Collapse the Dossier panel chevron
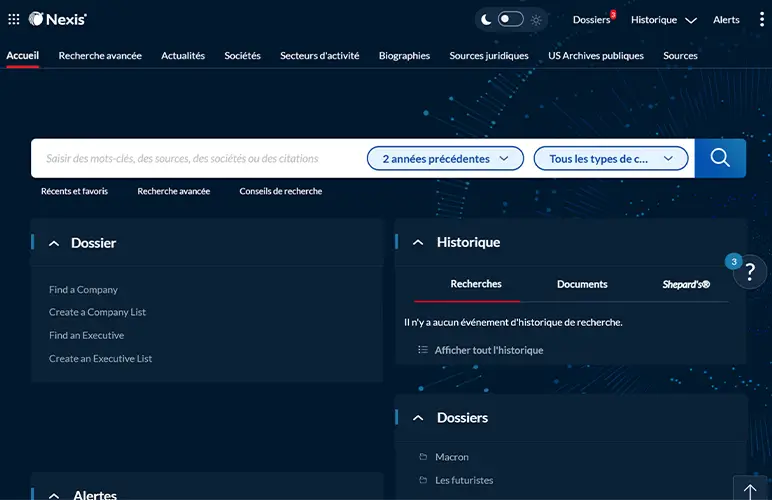Viewport: 772px width, 500px height. [54, 243]
